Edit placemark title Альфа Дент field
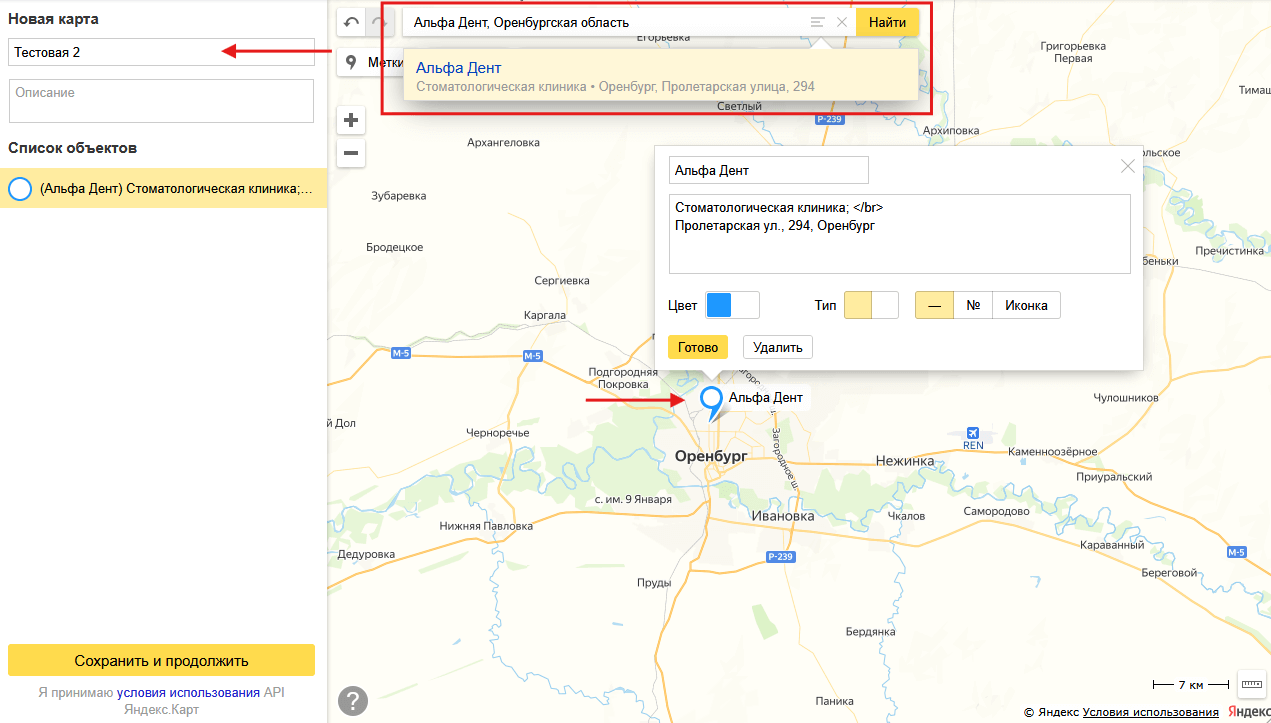Image resolution: width=1271 pixels, height=723 pixels. [x=769, y=170]
